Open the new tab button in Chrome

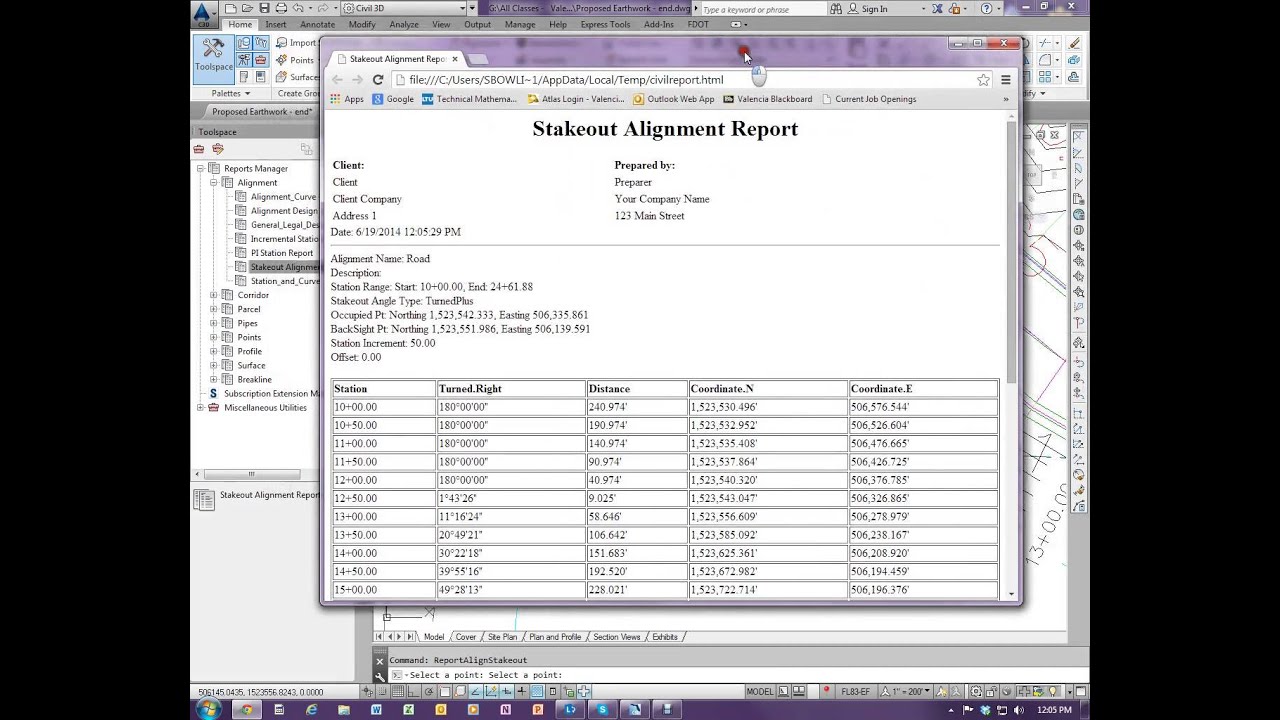(x=478, y=59)
